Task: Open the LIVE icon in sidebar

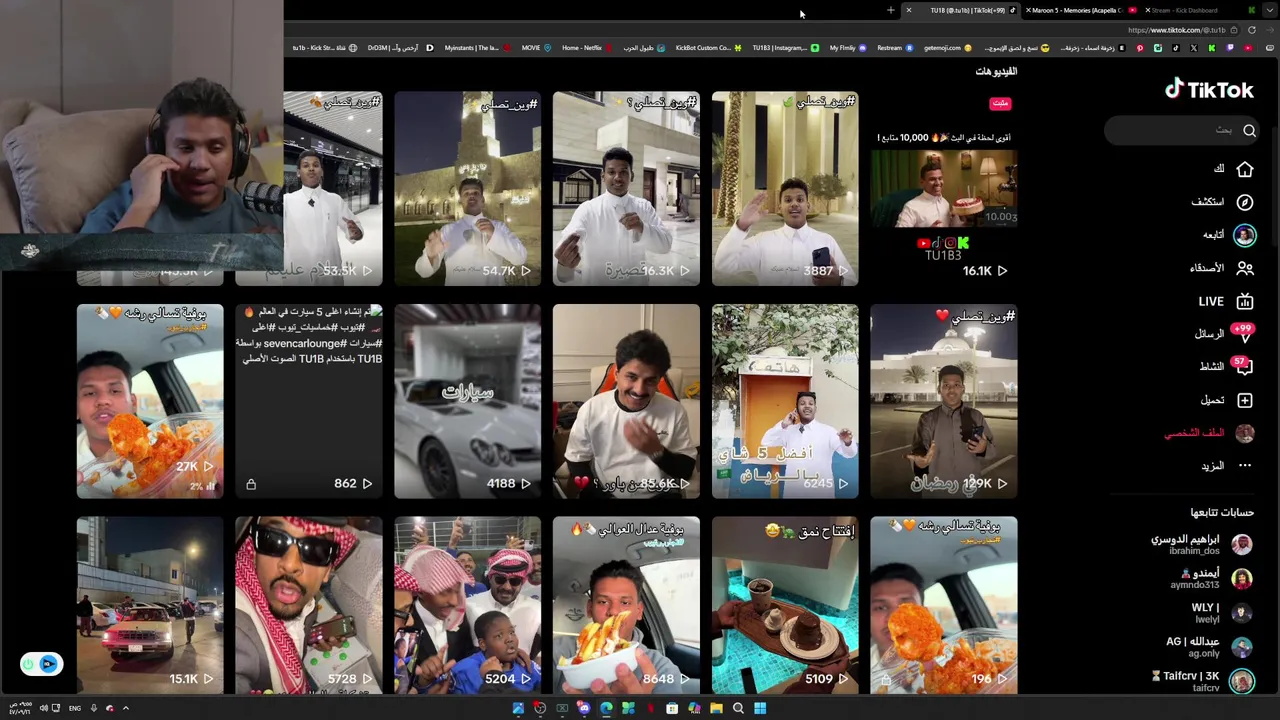Action: tap(1245, 301)
